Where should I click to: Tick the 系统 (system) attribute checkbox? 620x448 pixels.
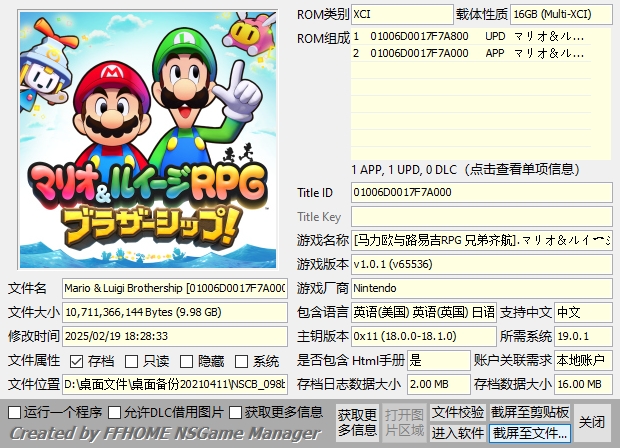pyautogui.click(x=242, y=361)
